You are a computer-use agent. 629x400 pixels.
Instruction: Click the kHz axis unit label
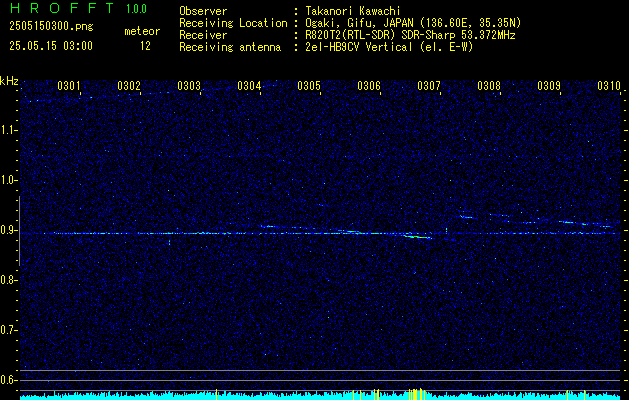(x=9, y=81)
